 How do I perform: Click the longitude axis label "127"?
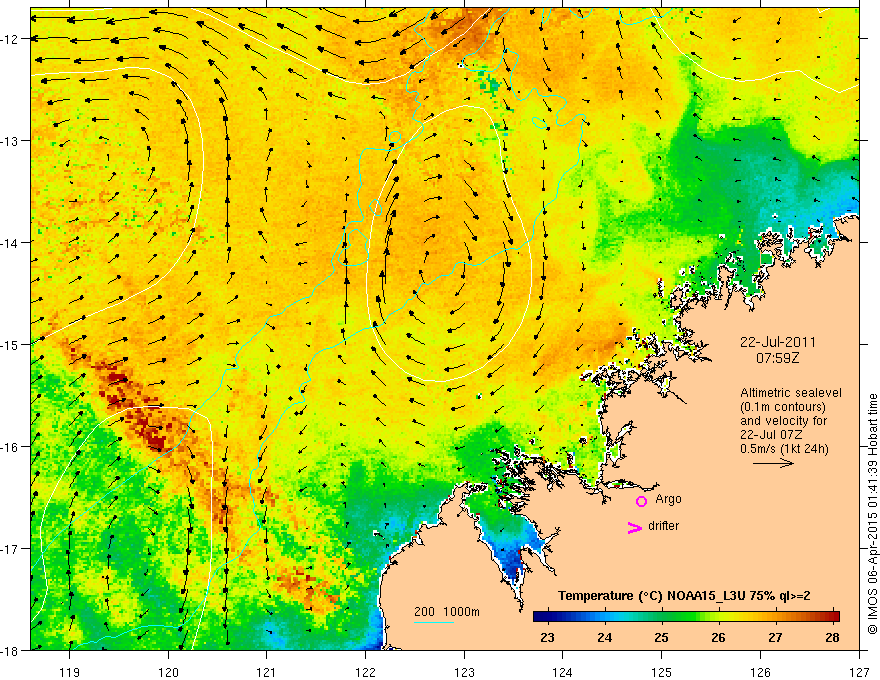[x=859, y=671]
